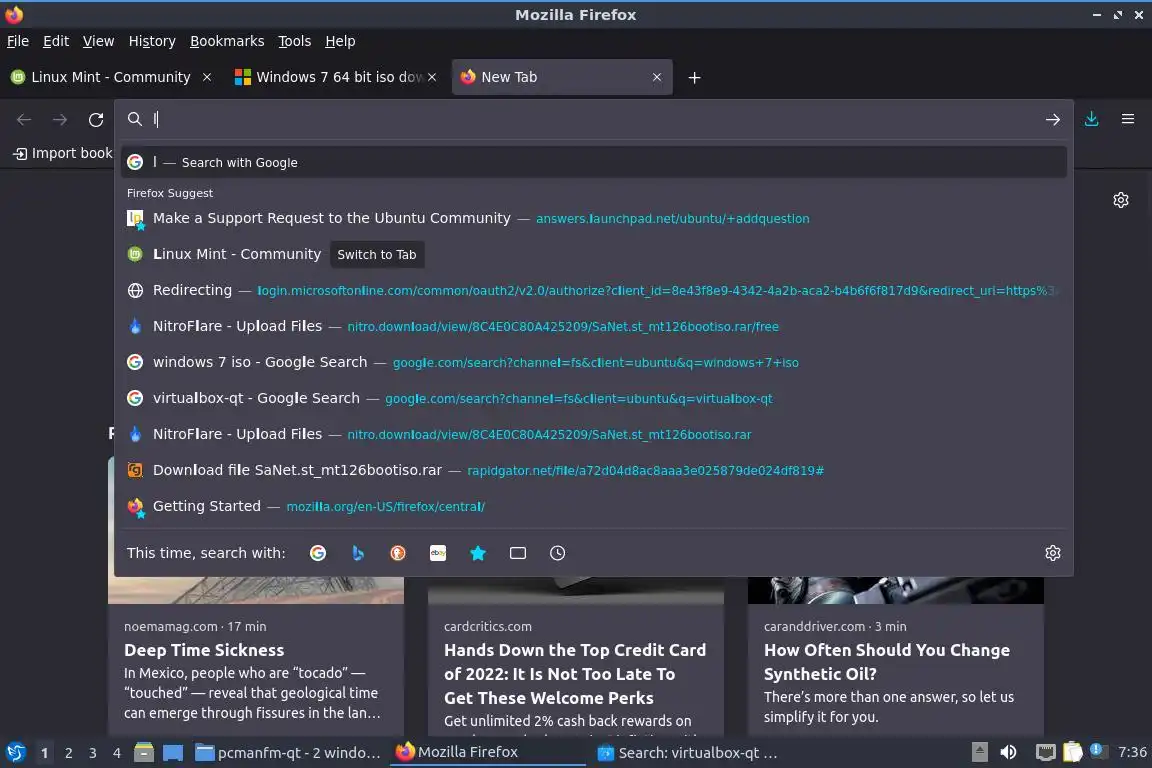Screen dimensions: 1152x768
Task: Close the Windows 7 64 bit iso tab
Action: (x=432, y=77)
